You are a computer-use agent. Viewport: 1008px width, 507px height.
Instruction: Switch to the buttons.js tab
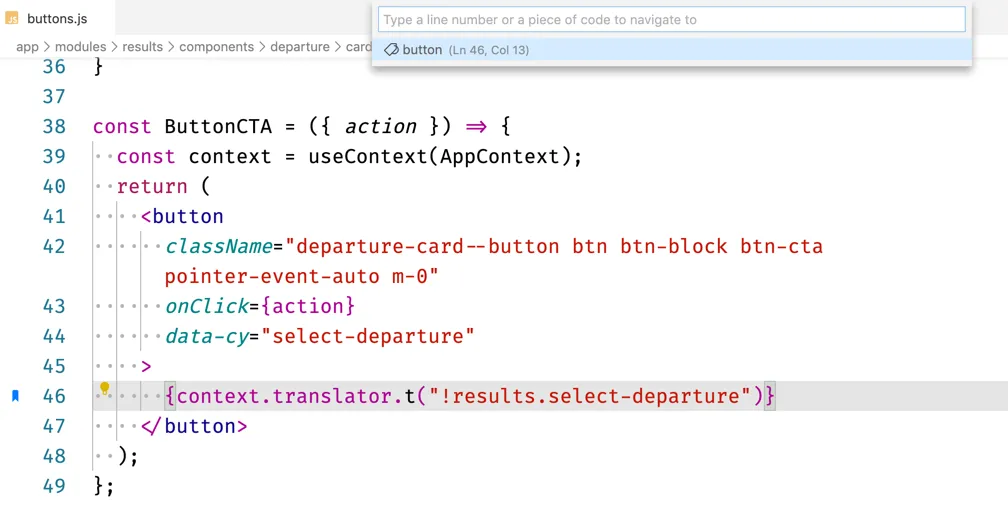click(x=56, y=18)
